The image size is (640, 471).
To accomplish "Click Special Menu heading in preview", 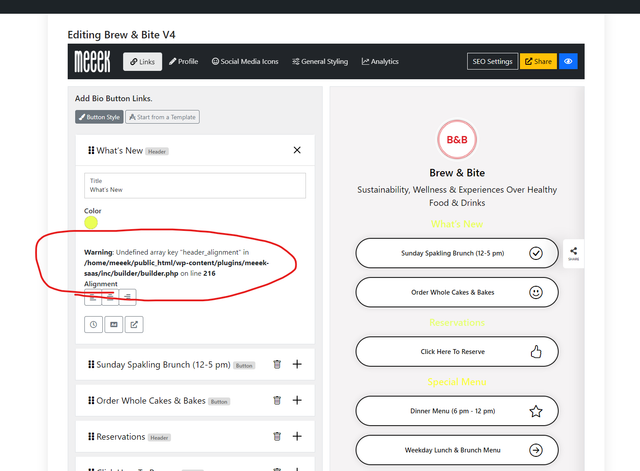I will pos(457,382).
